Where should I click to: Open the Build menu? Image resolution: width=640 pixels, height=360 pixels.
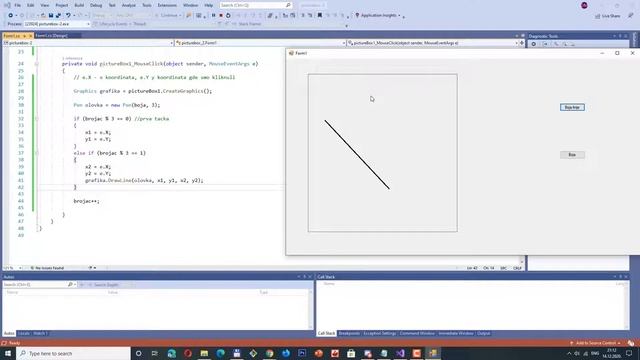click(79, 5)
